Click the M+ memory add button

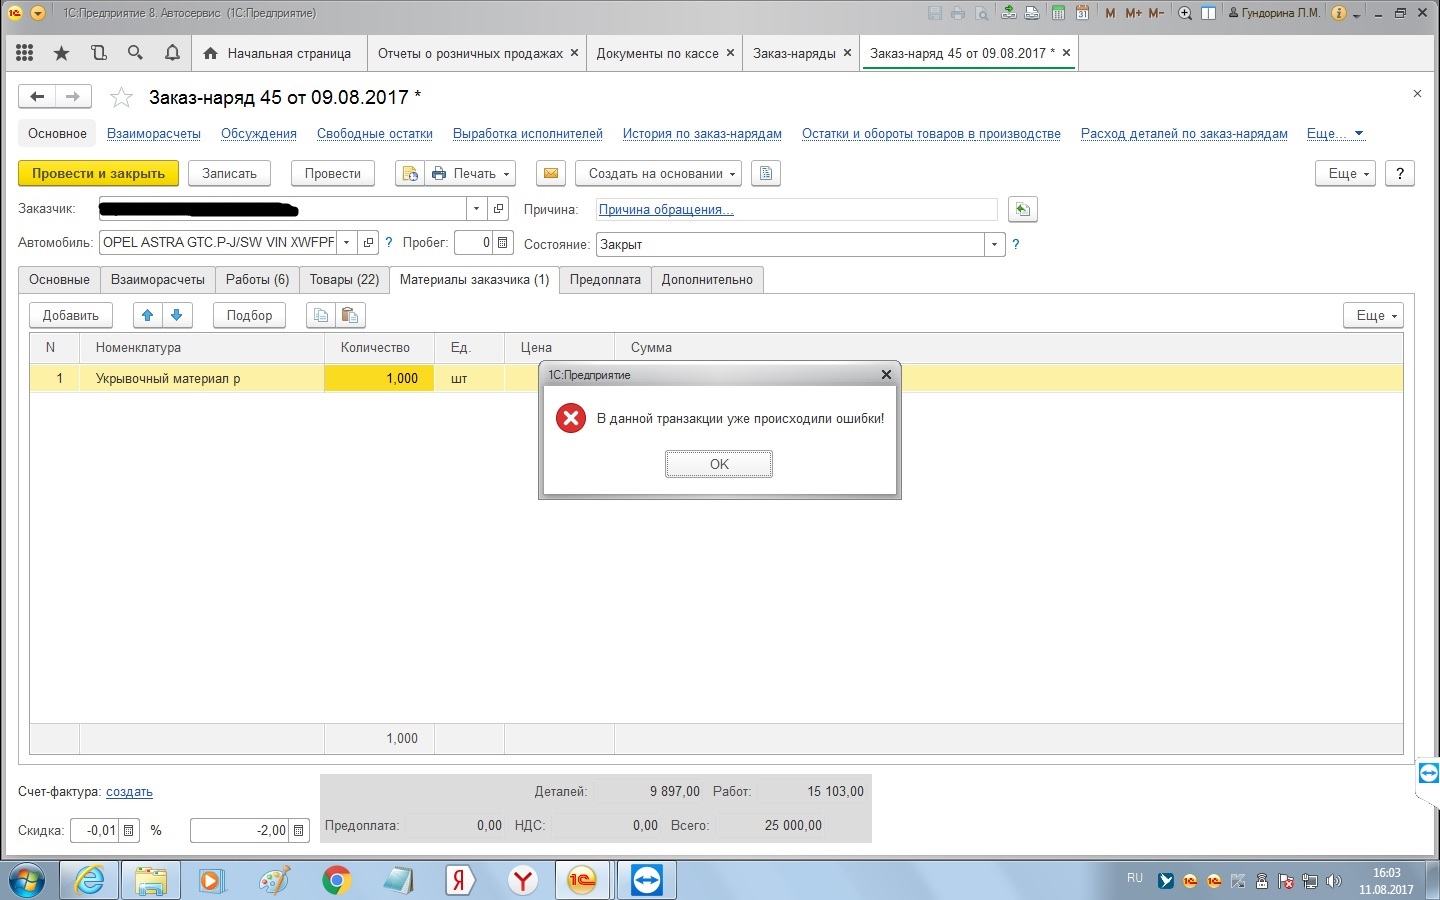pyautogui.click(x=1133, y=13)
